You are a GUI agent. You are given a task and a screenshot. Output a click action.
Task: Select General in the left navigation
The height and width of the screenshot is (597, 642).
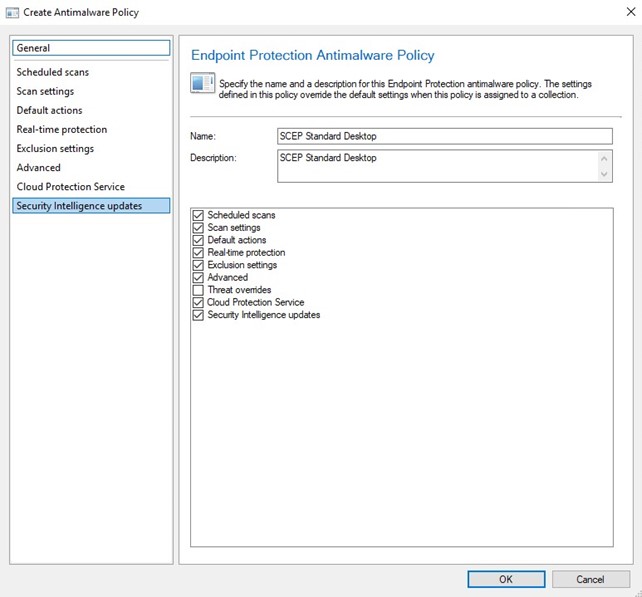91,48
